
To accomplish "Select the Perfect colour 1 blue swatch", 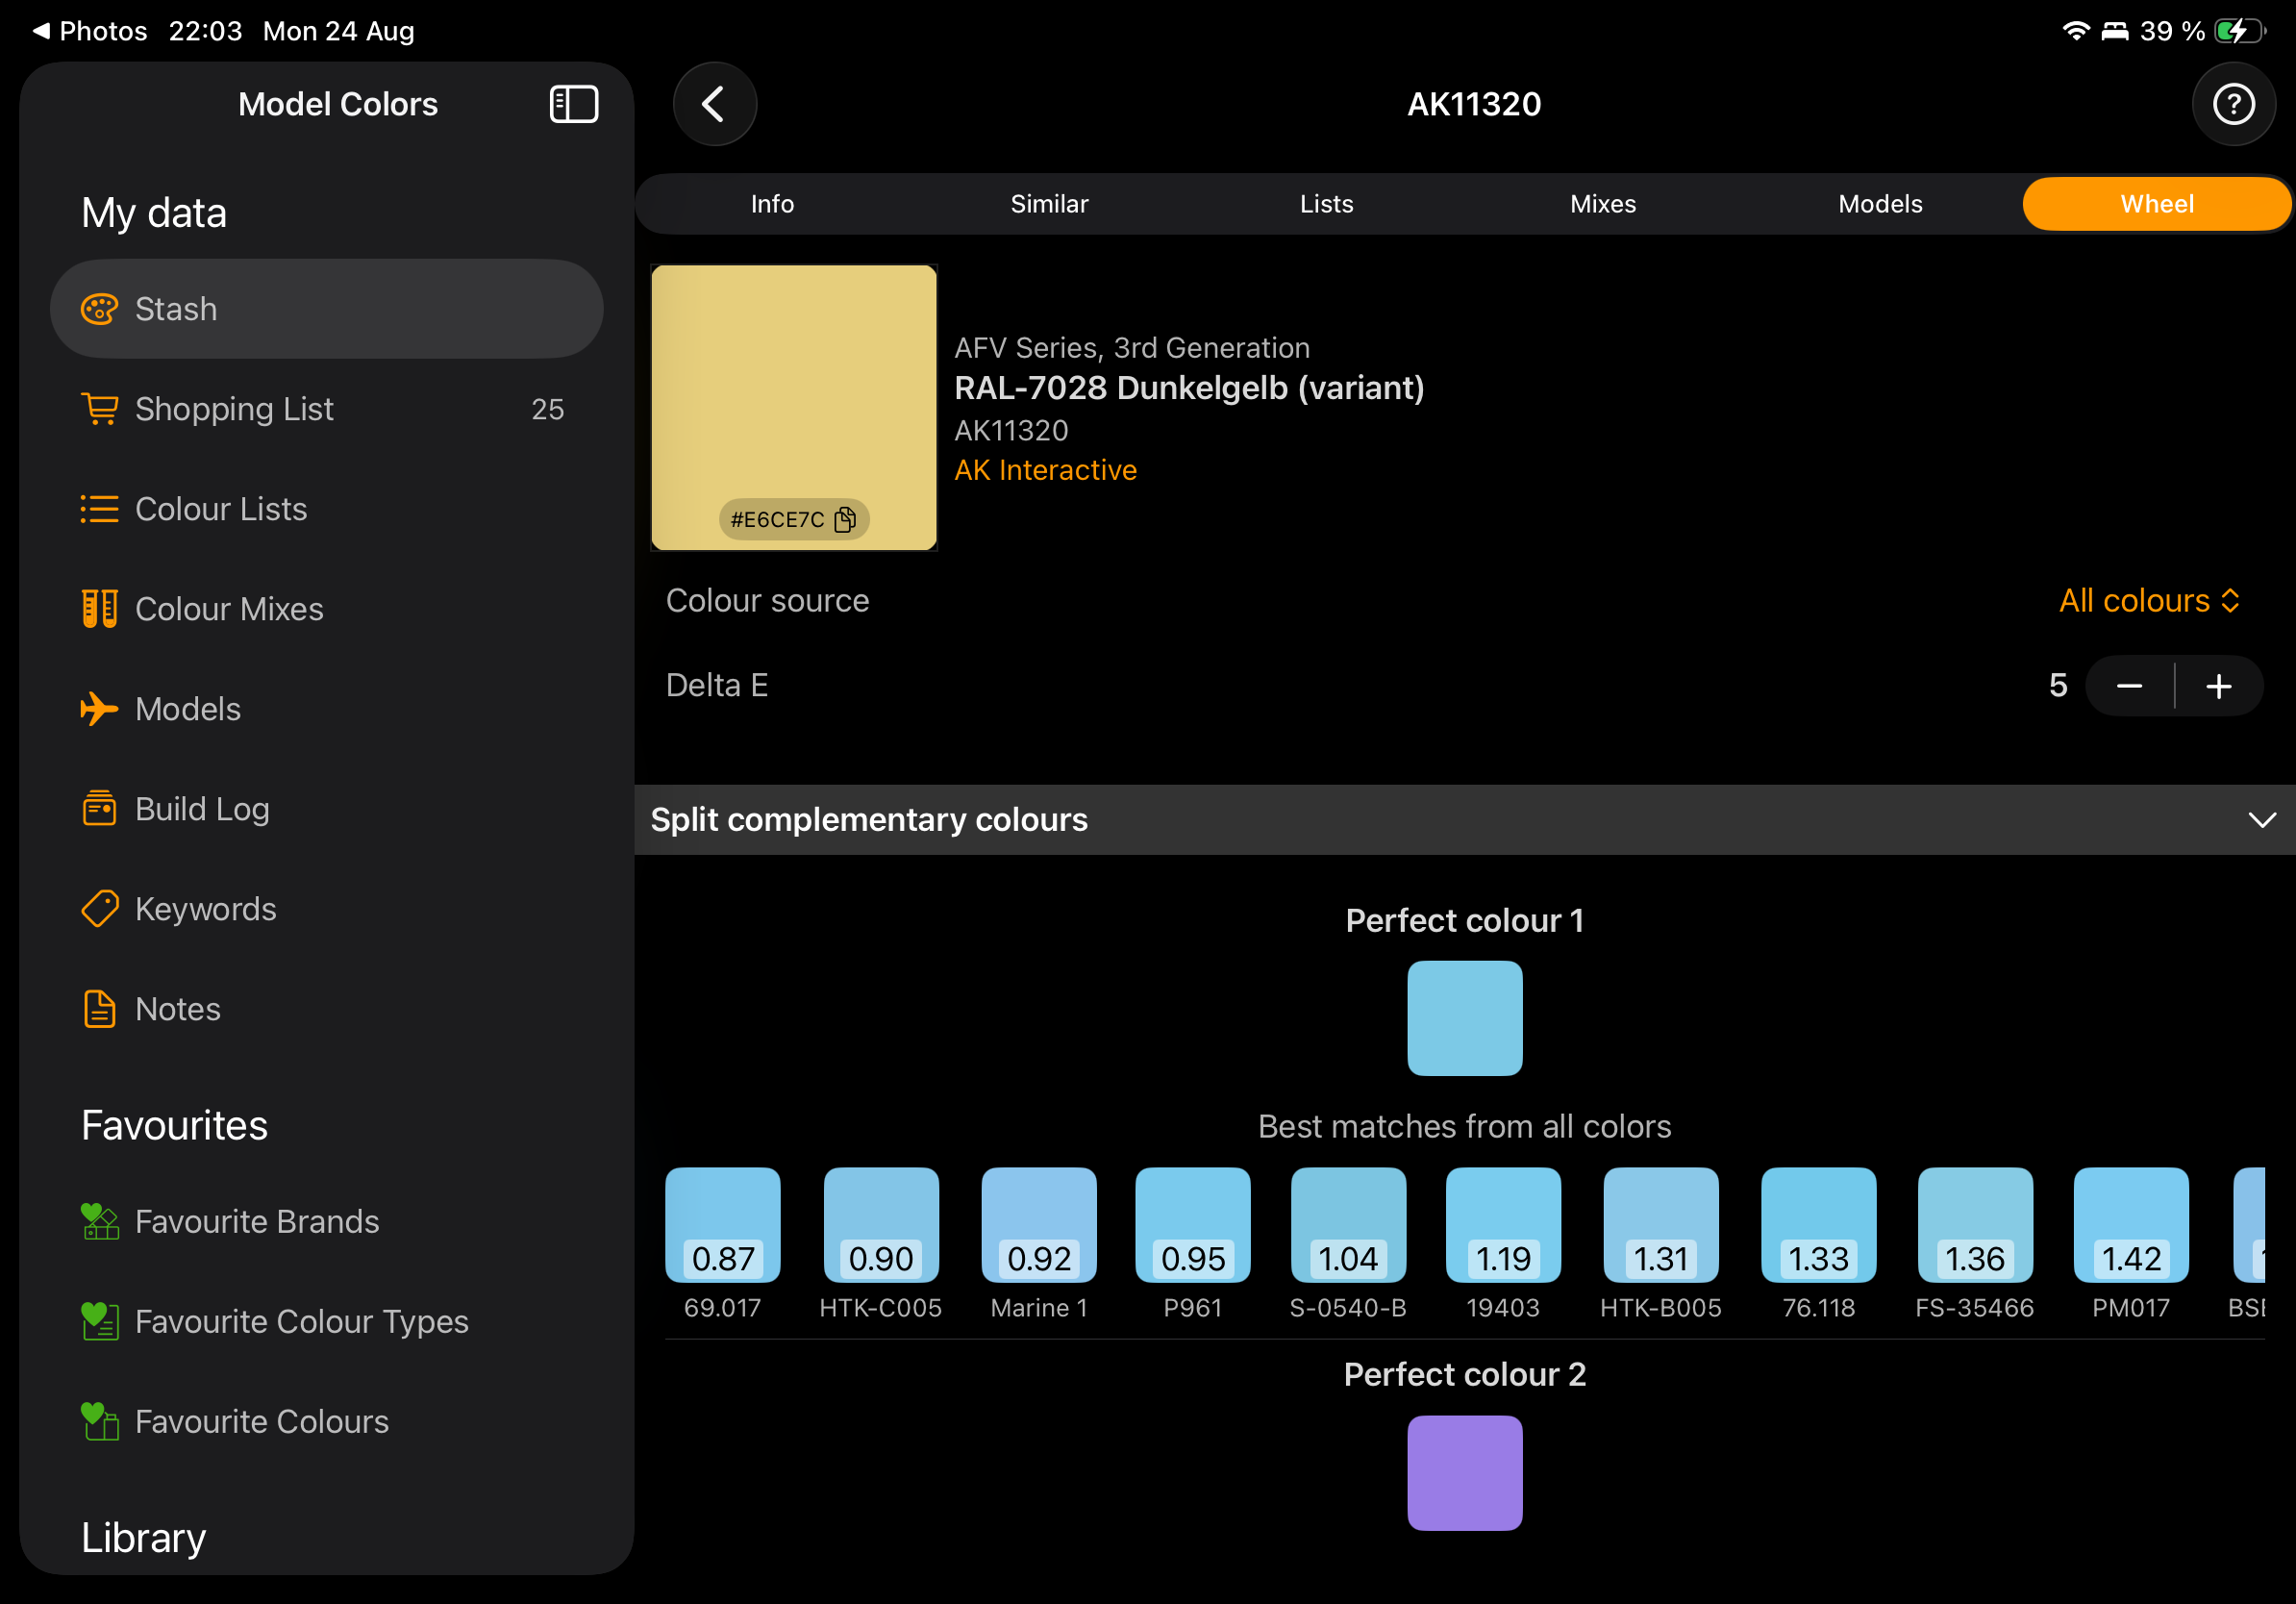I will (x=1465, y=1018).
